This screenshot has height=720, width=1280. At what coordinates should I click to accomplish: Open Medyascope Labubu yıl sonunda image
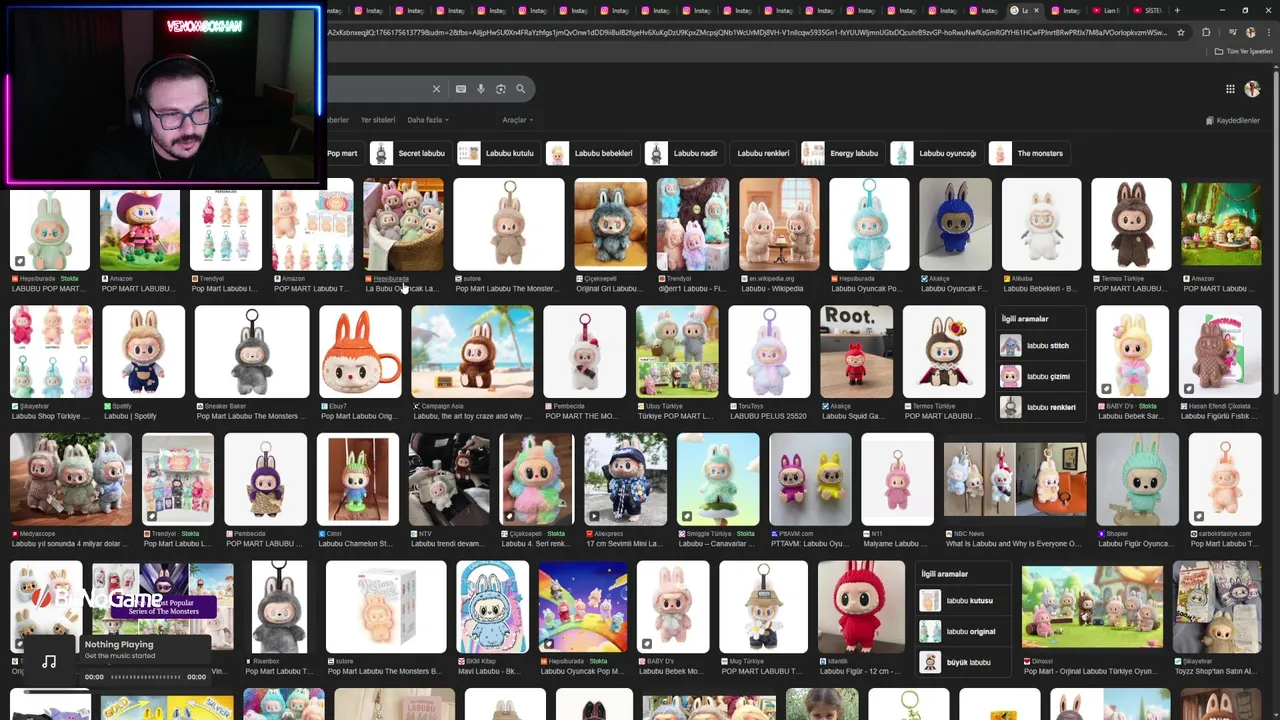click(x=71, y=480)
